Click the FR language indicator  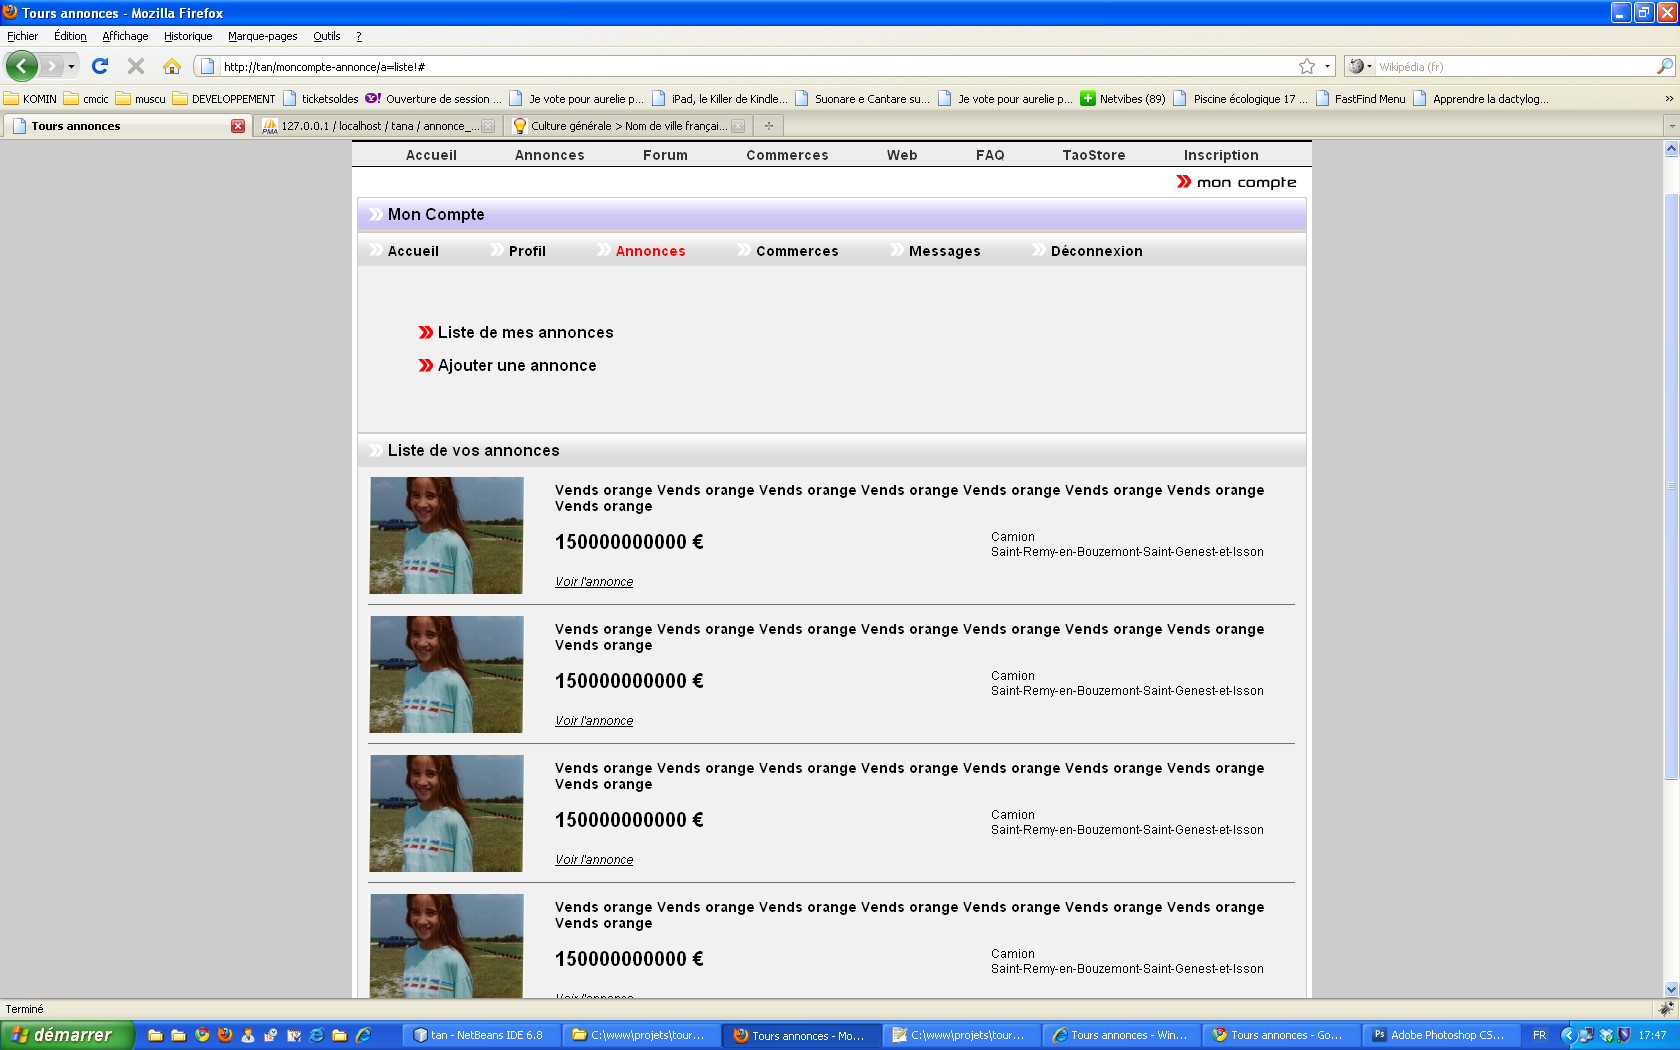pyautogui.click(x=1539, y=1035)
